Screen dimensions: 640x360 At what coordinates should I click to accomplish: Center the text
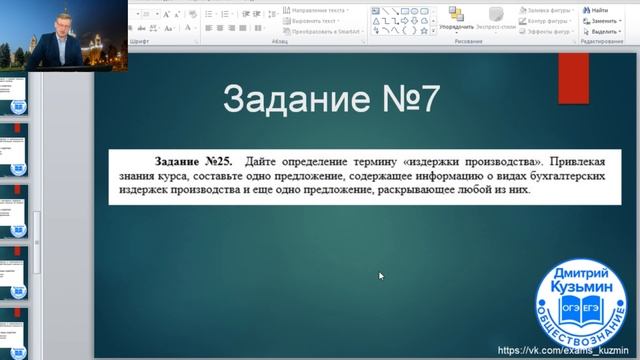coord(220,28)
